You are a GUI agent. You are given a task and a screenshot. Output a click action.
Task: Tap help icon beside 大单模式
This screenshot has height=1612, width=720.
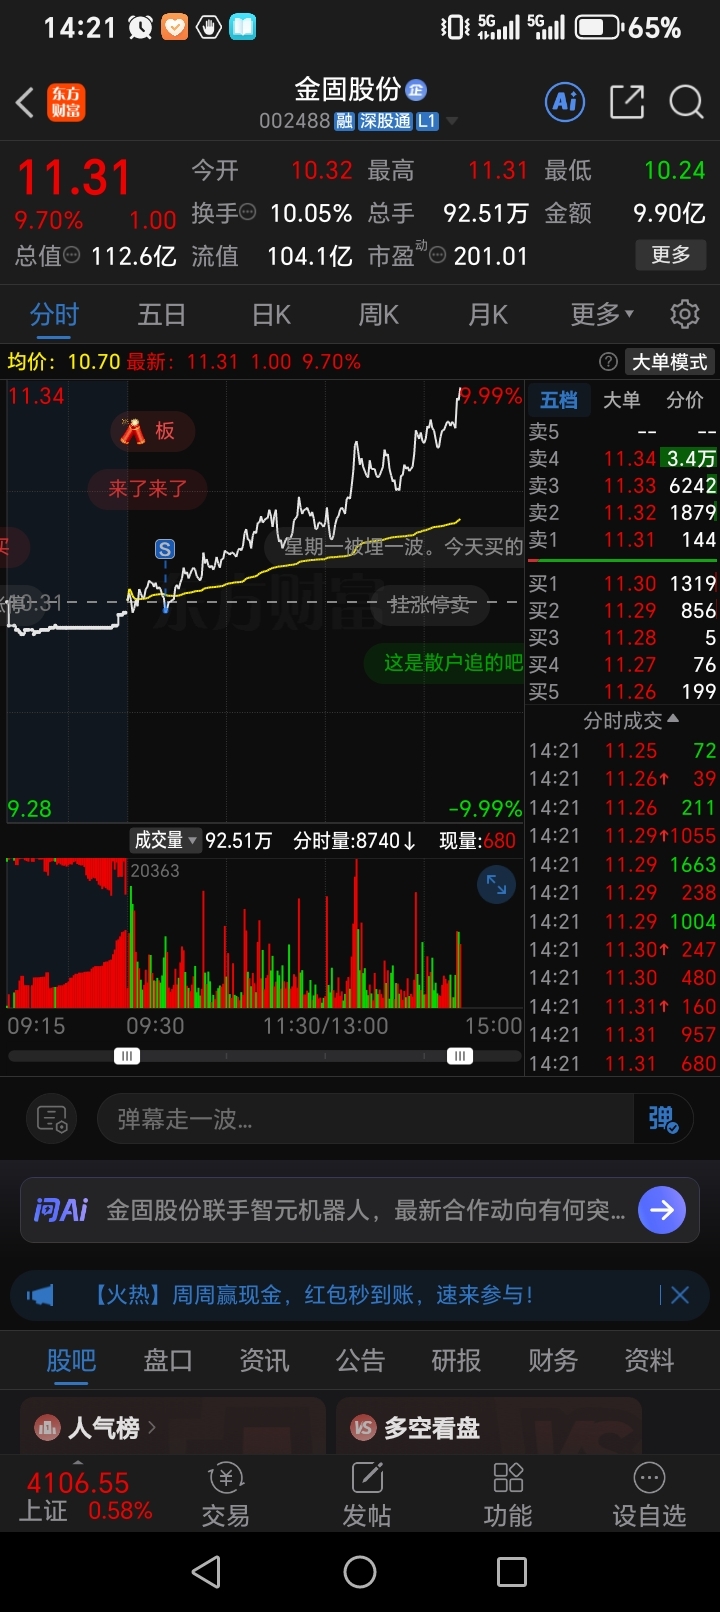pyautogui.click(x=608, y=362)
